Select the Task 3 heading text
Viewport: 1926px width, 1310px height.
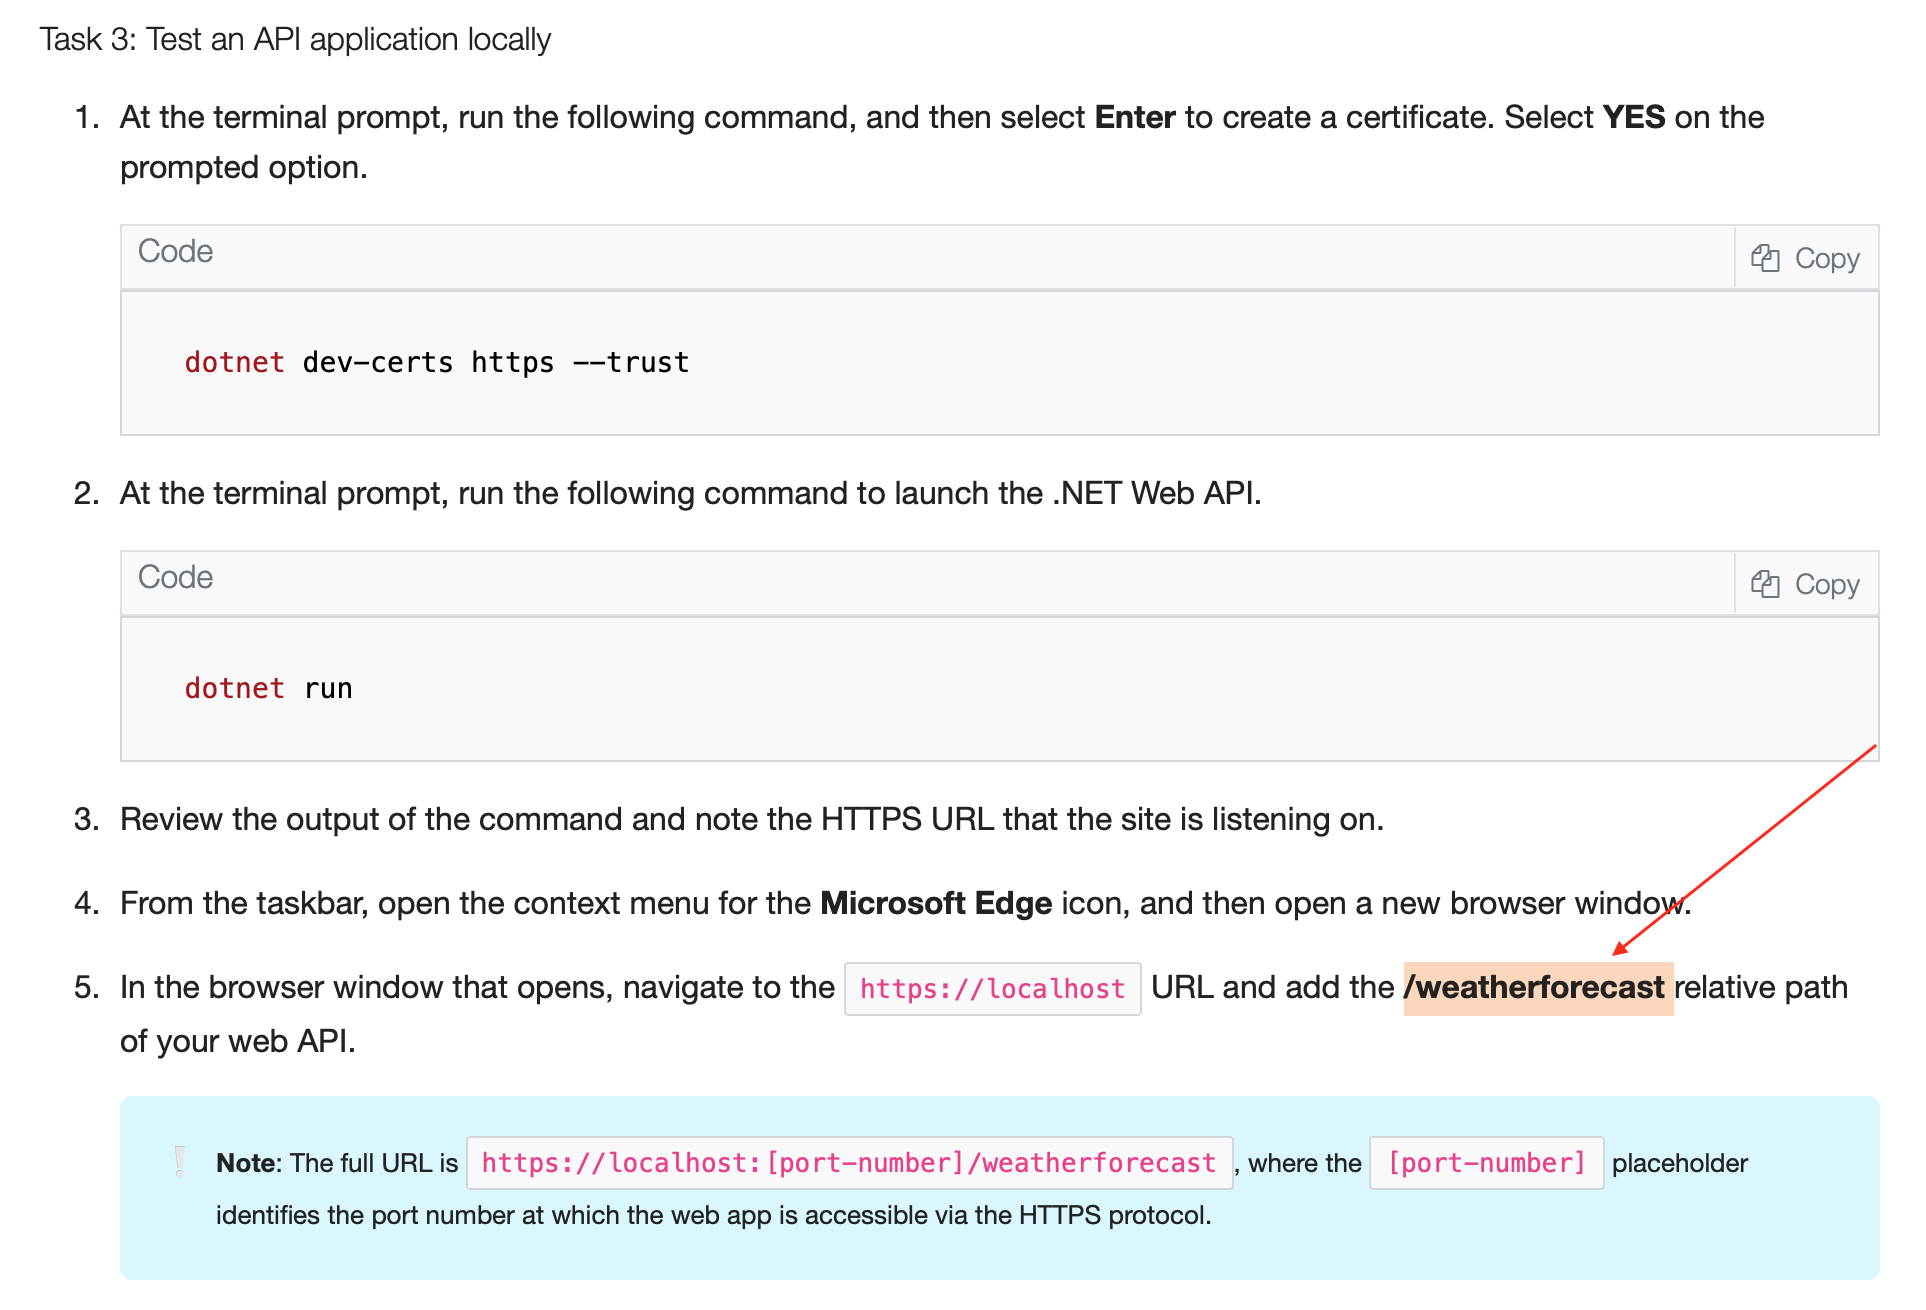pyautogui.click(x=294, y=39)
